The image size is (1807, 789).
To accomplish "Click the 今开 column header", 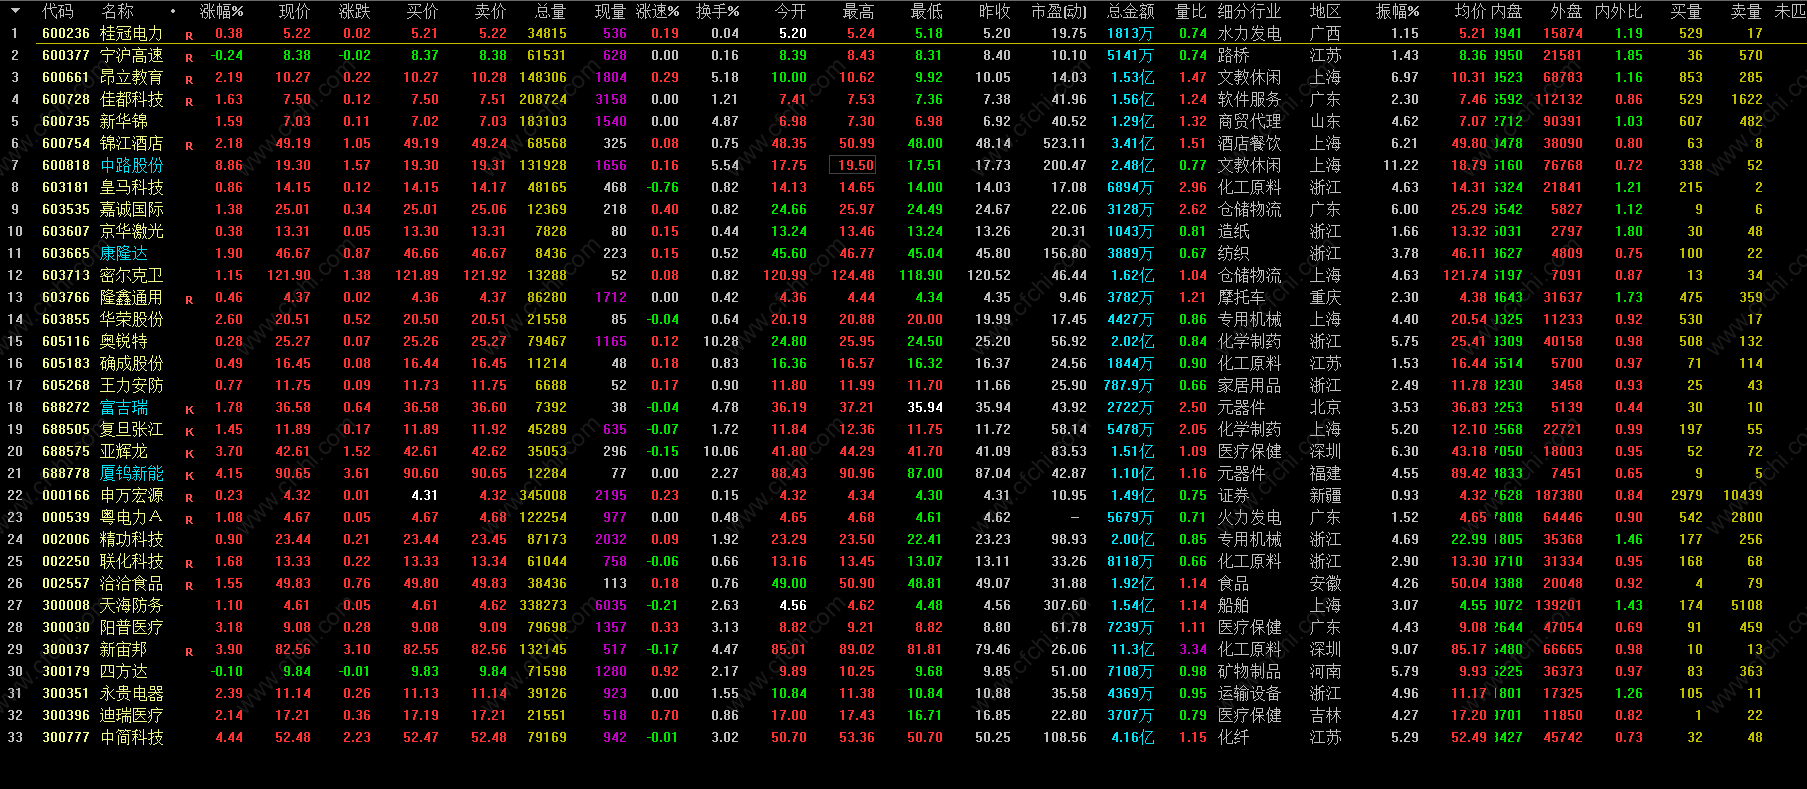I will [x=790, y=11].
